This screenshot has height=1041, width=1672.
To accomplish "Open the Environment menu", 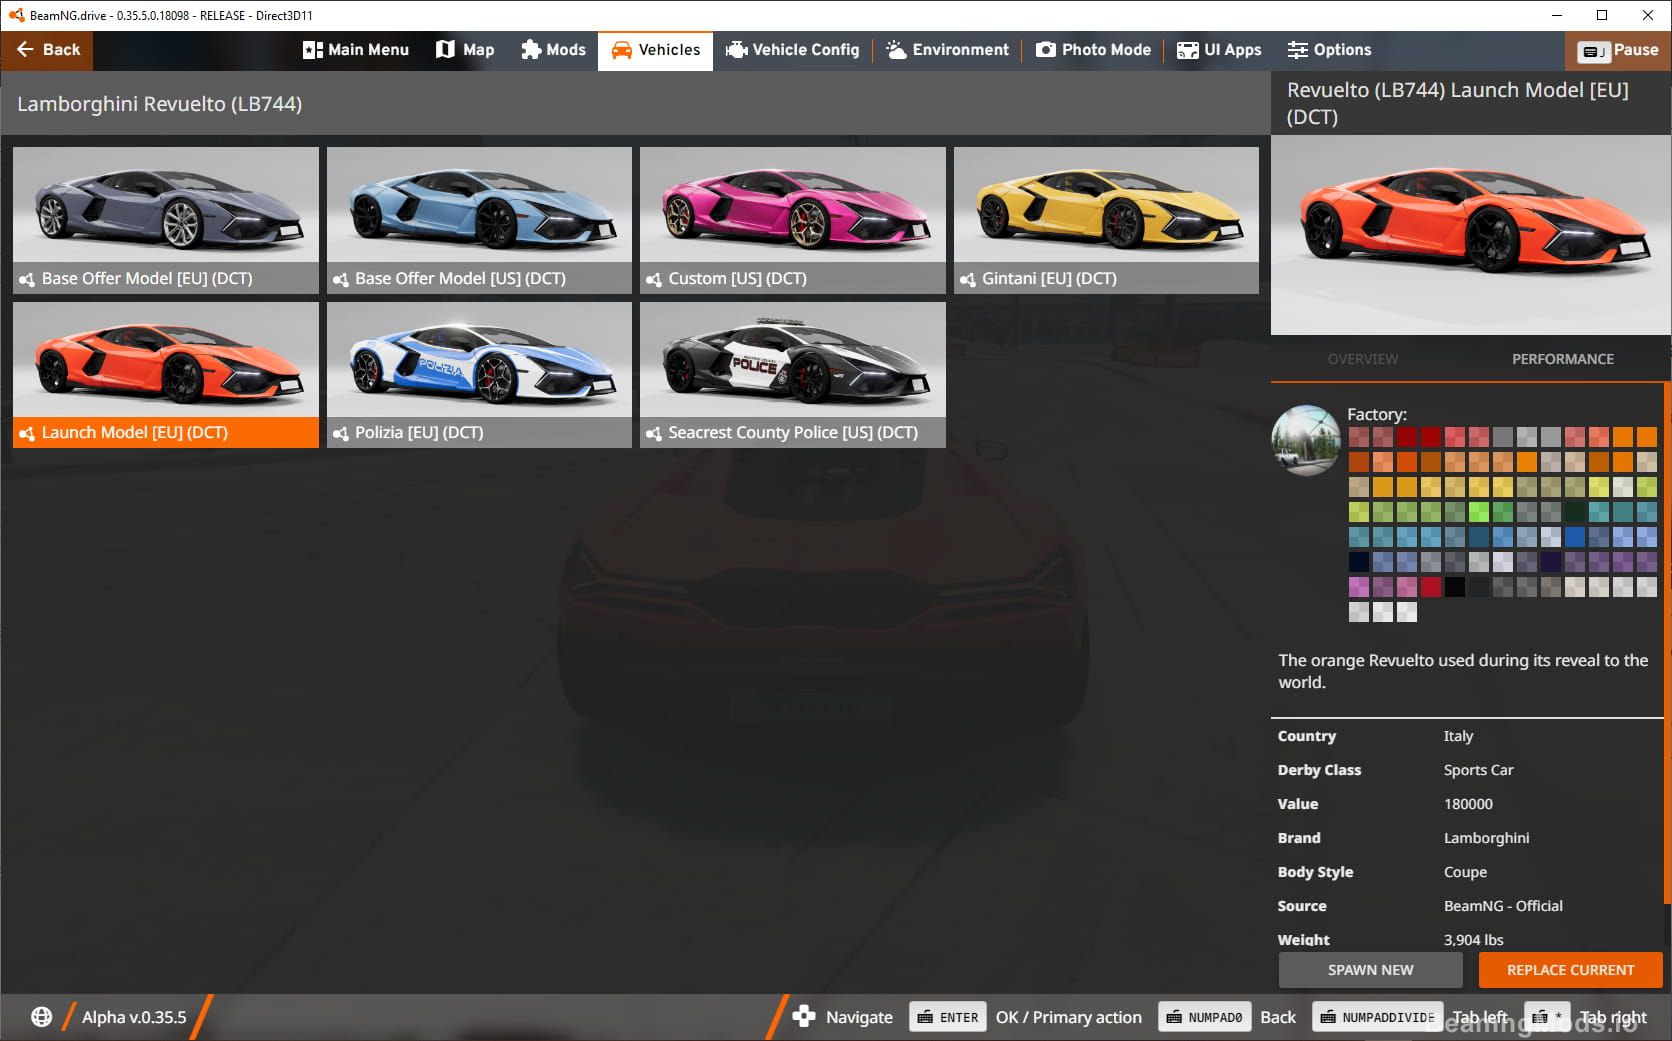I will tap(948, 50).
